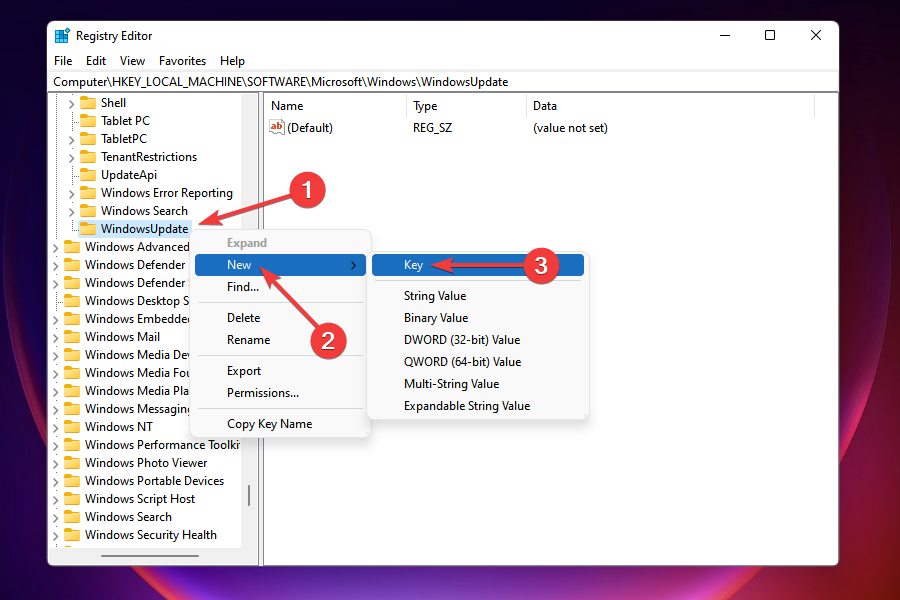Select Multi-String Value in the submenu

tap(478, 384)
